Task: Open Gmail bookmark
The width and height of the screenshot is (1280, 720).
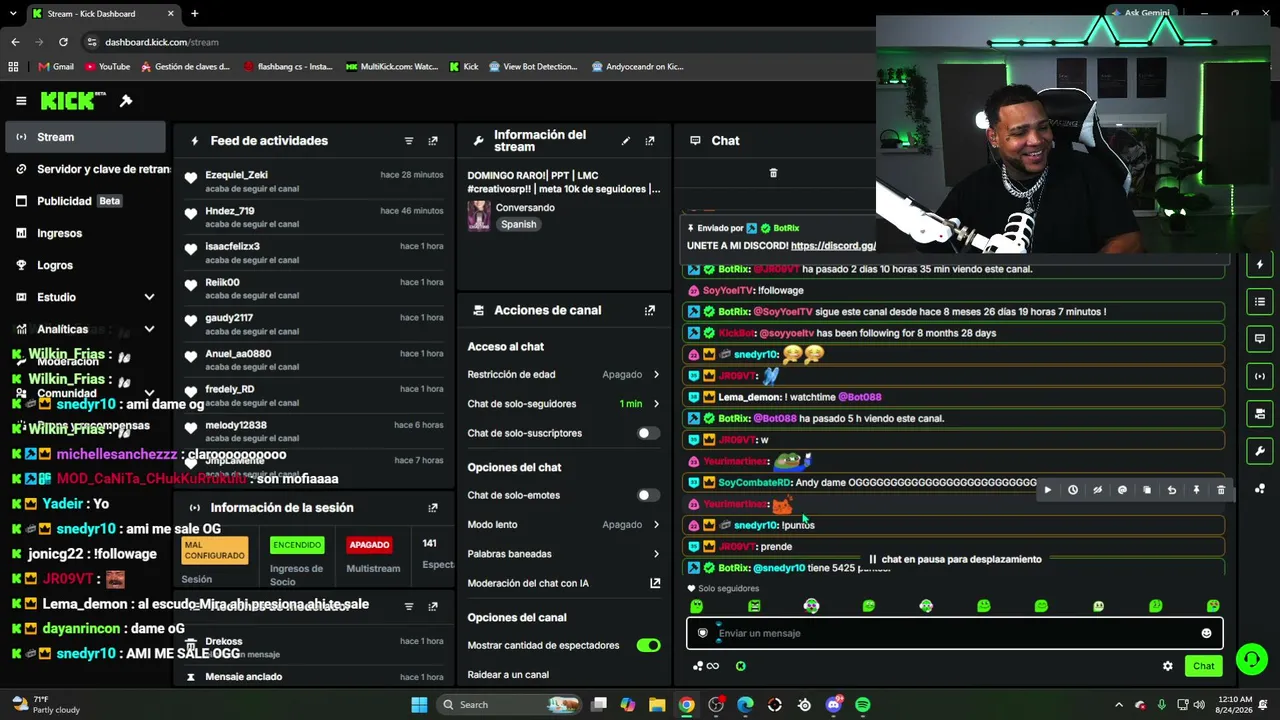Action: [x=56, y=67]
